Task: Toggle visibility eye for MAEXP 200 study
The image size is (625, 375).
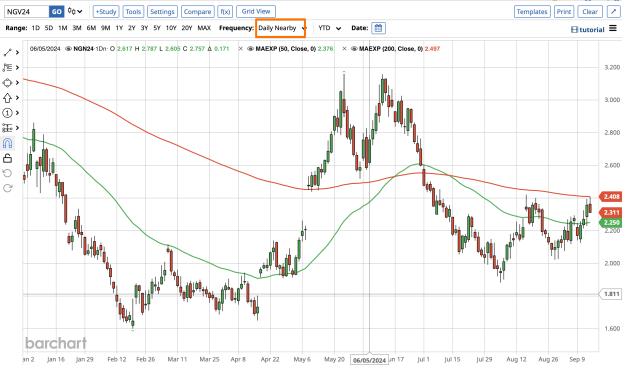Action: (354, 49)
